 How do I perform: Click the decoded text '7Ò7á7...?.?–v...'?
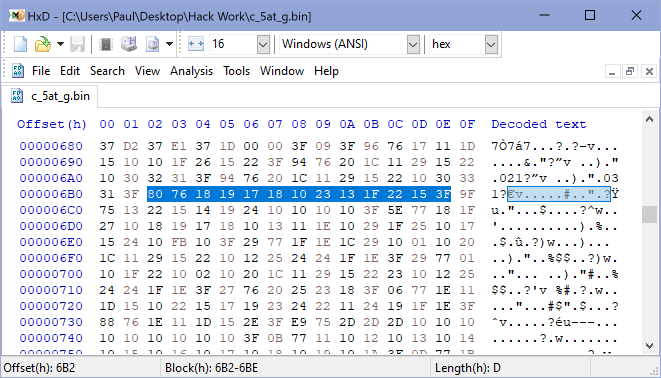point(554,146)
